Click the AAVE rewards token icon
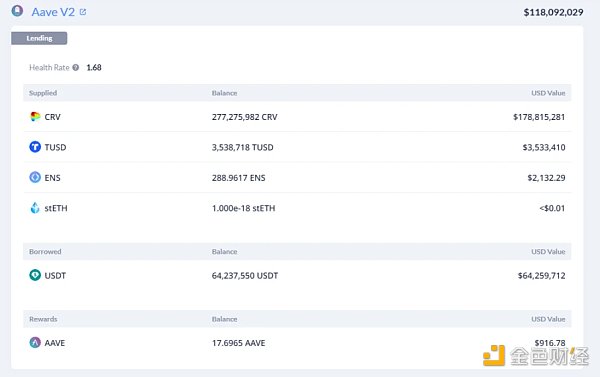 pyautogui.click(x=35, y=343)
